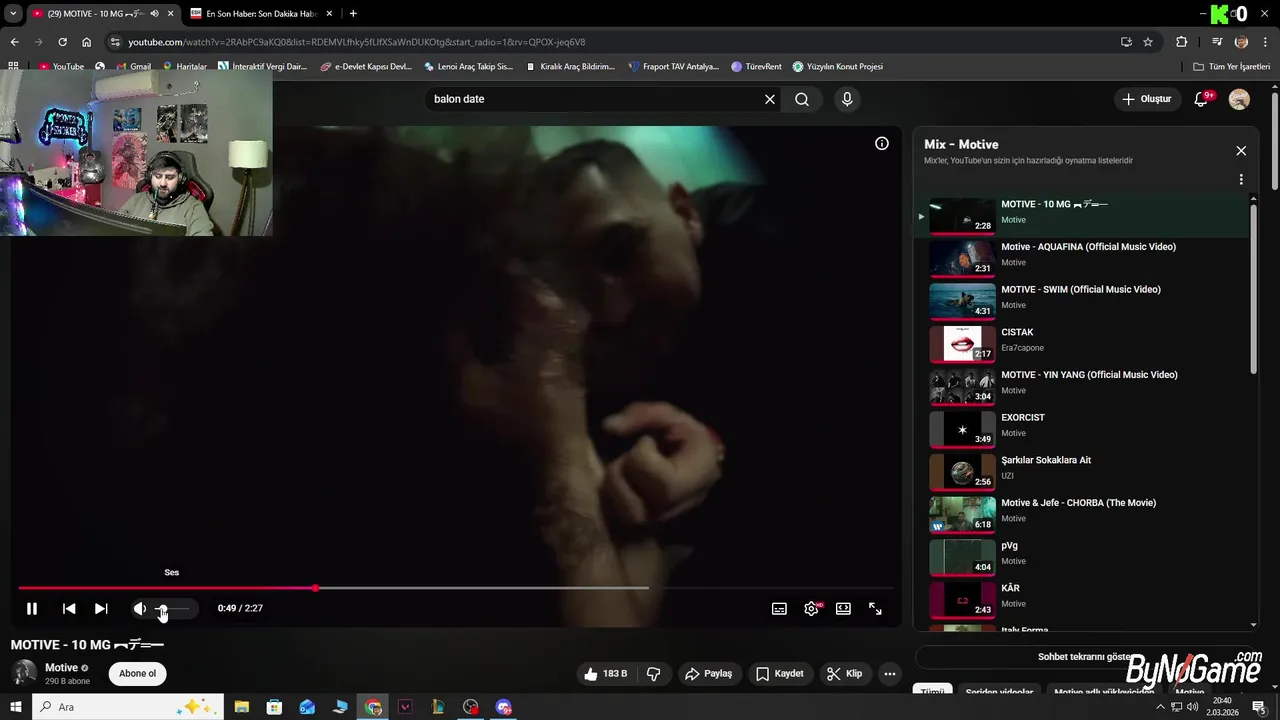Open the YouTube bookmark
Viewport: 1280px width, 720px height.
pos(61,67)
